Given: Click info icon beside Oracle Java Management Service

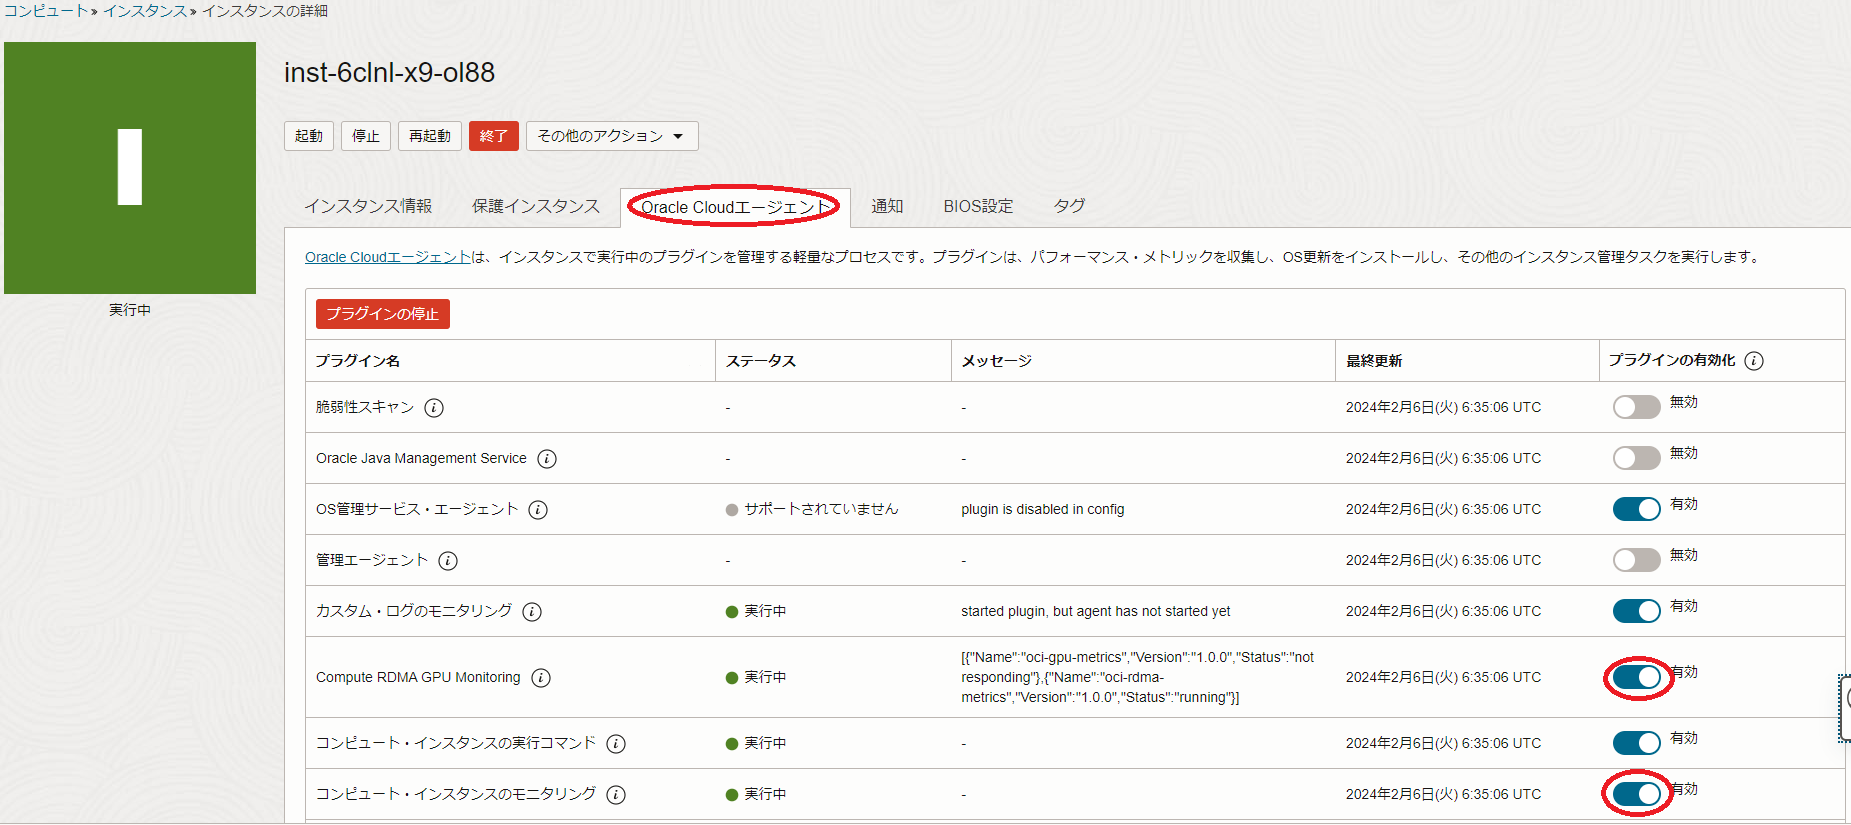Looking at the screenshot, I should 547,459.
